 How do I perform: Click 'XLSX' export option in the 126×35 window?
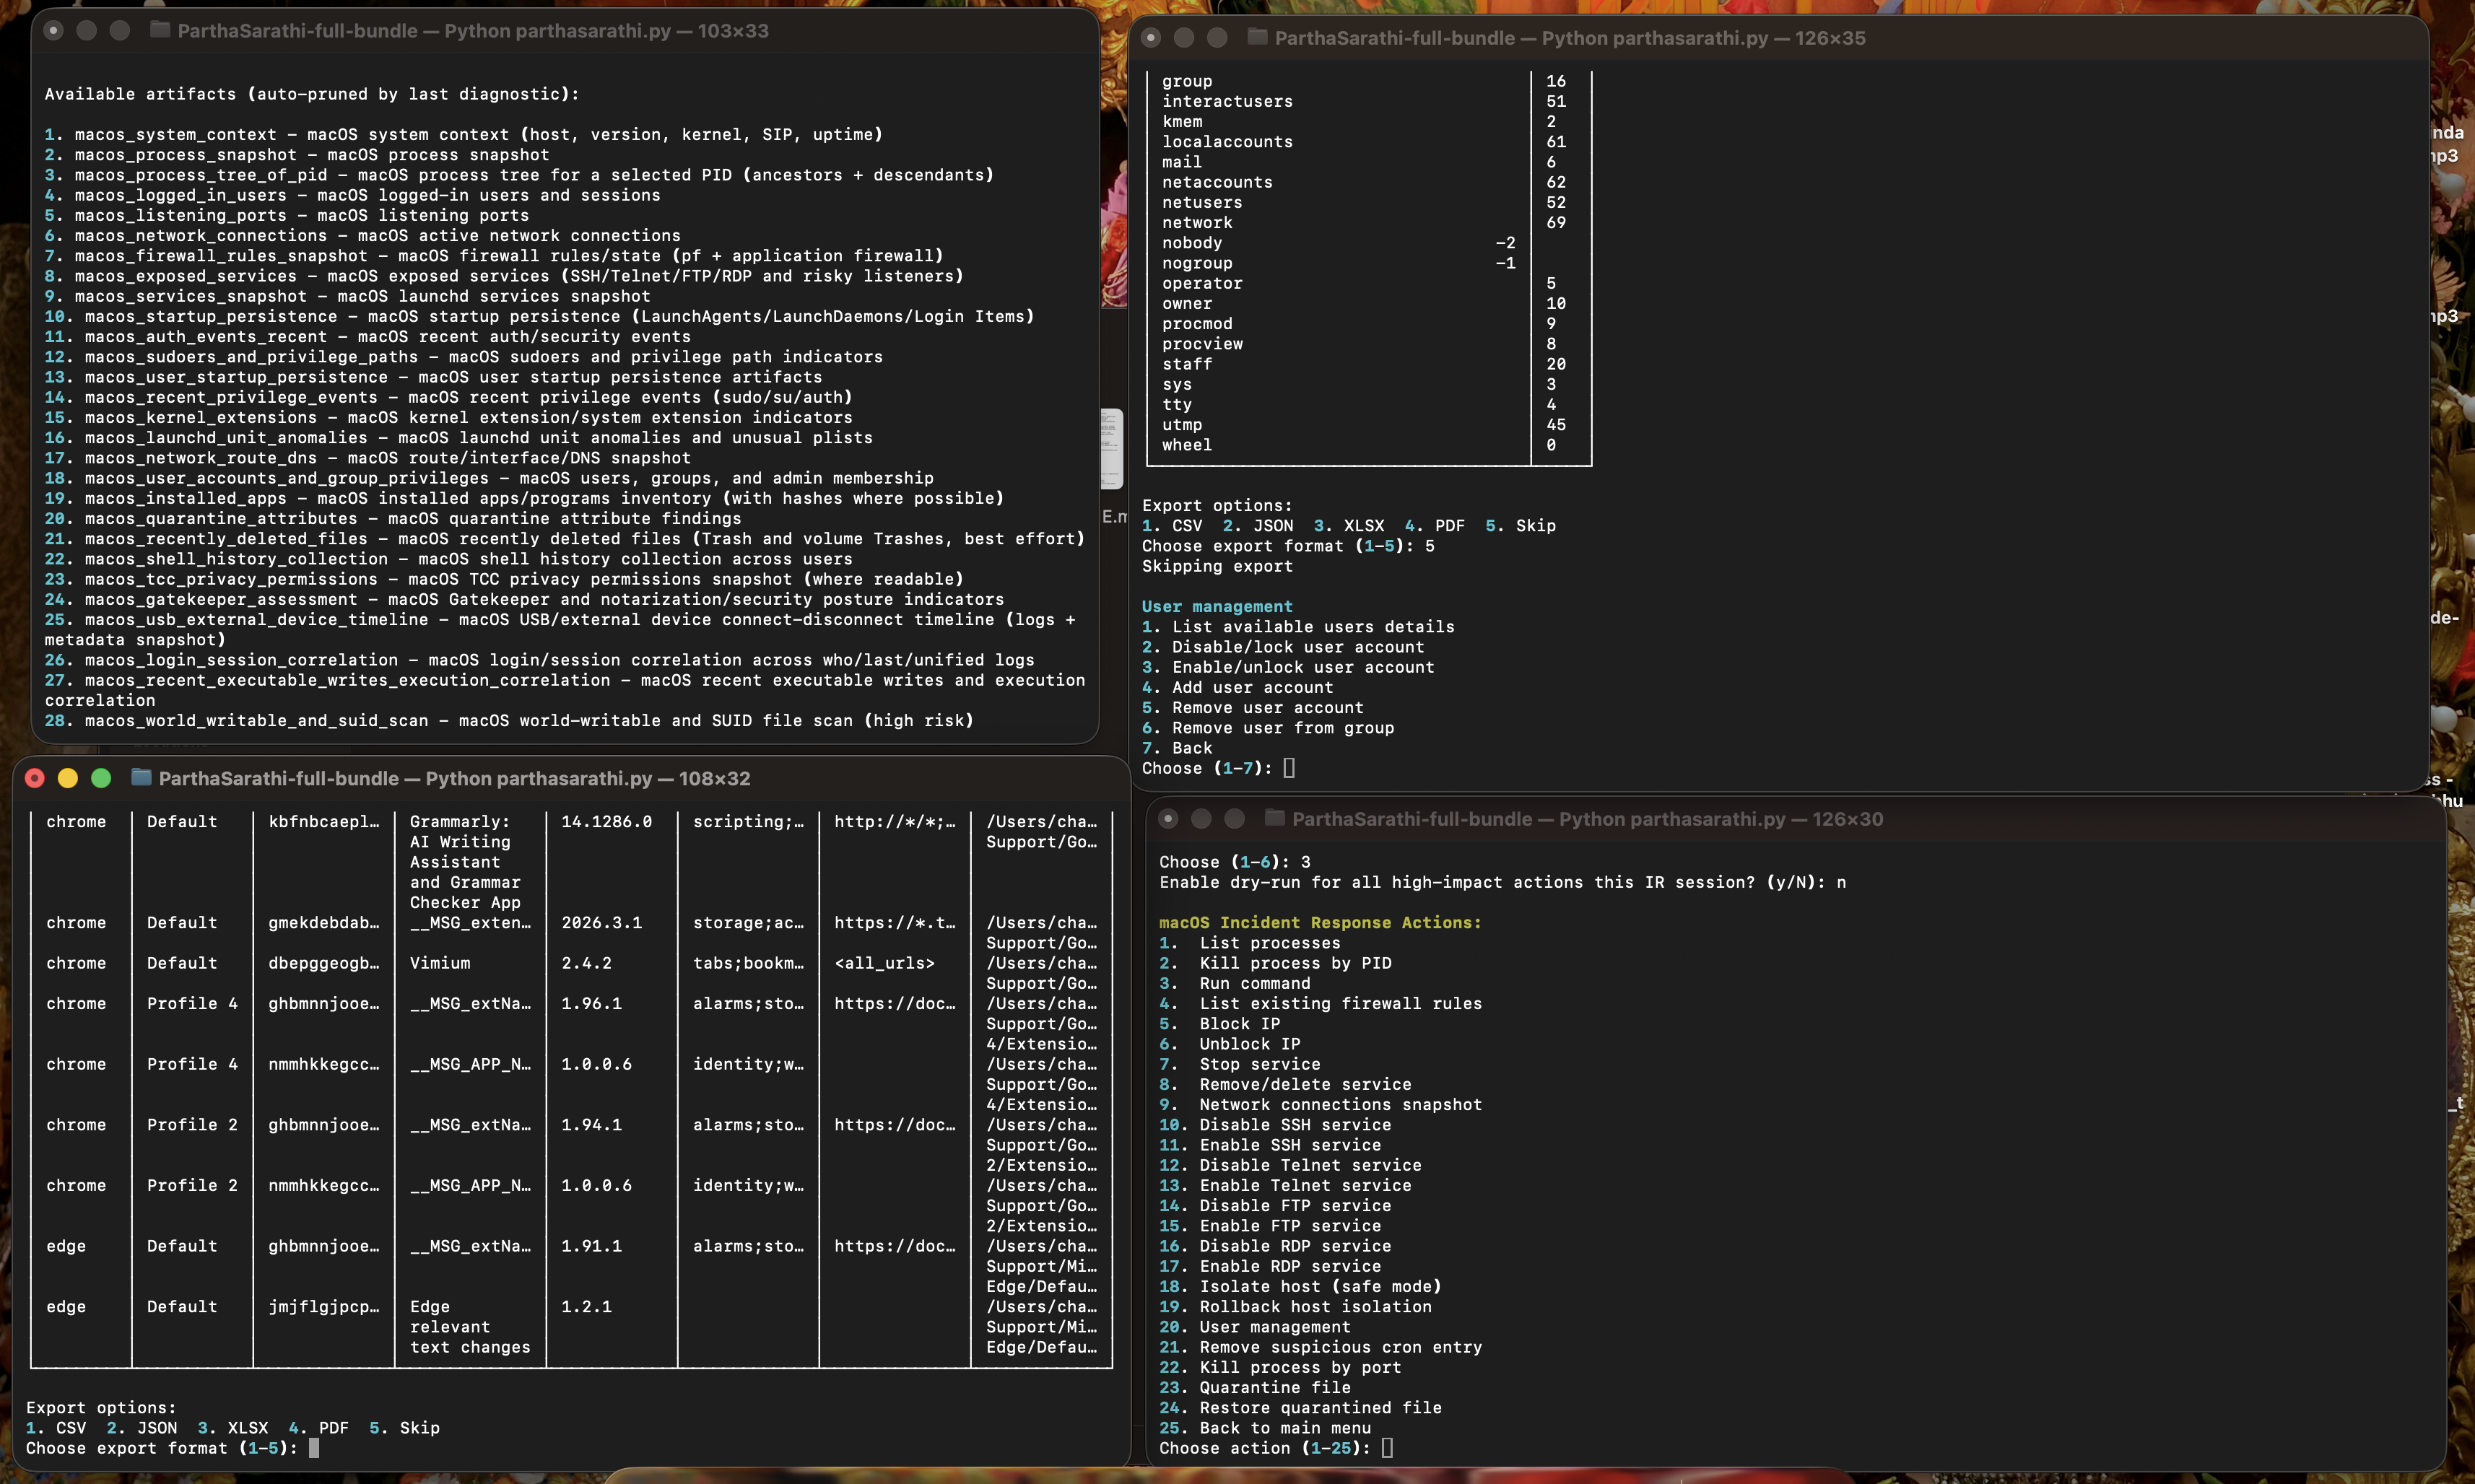tap(1364, 525)
